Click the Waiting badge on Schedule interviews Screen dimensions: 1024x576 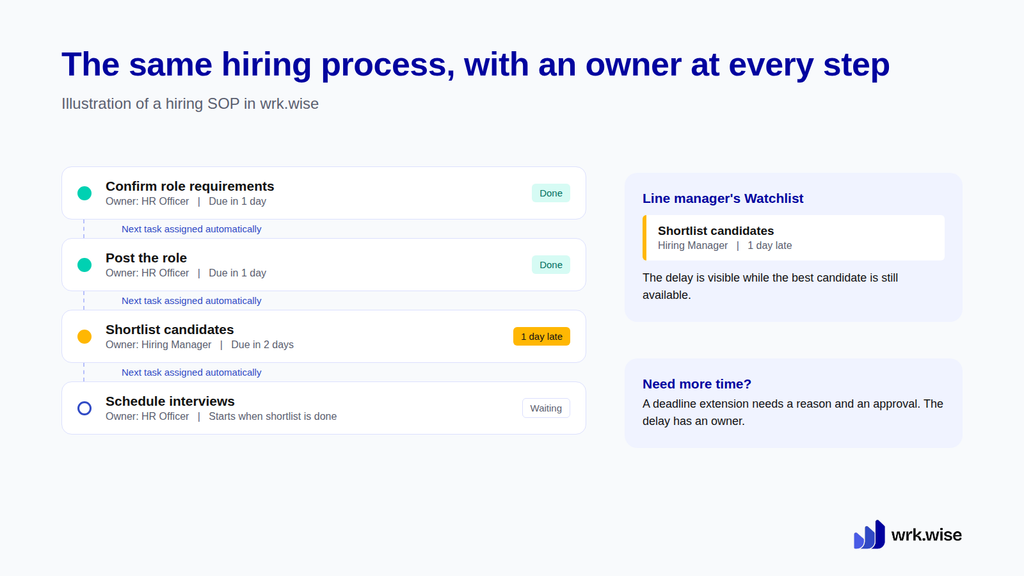point(546,408)
